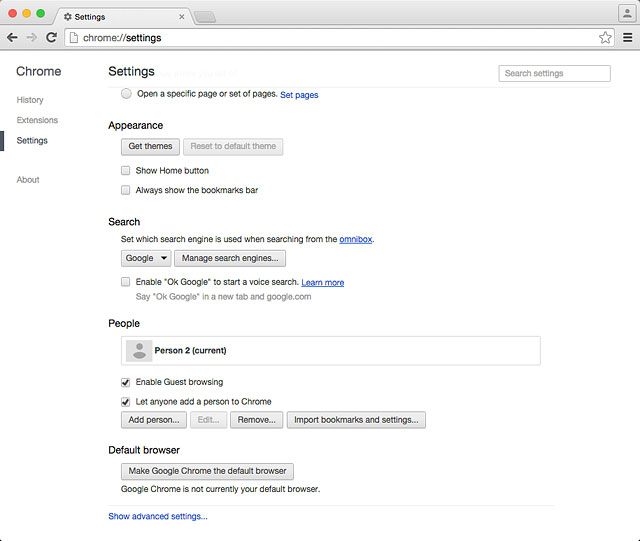Click the People section heading

click(x=124, y=323)
